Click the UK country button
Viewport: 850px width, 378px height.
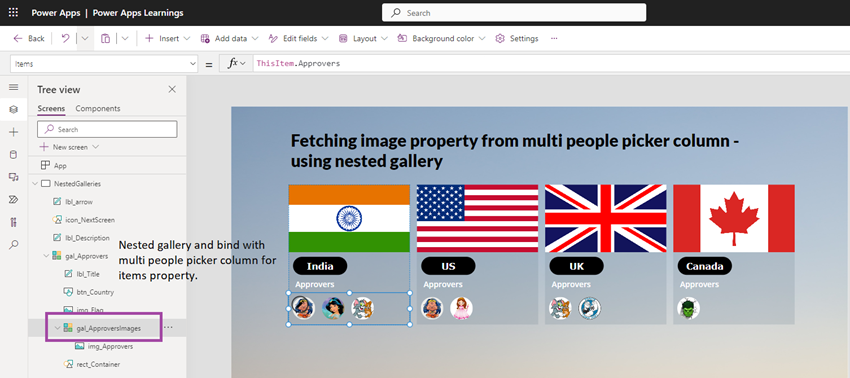[x=576, y=266]
